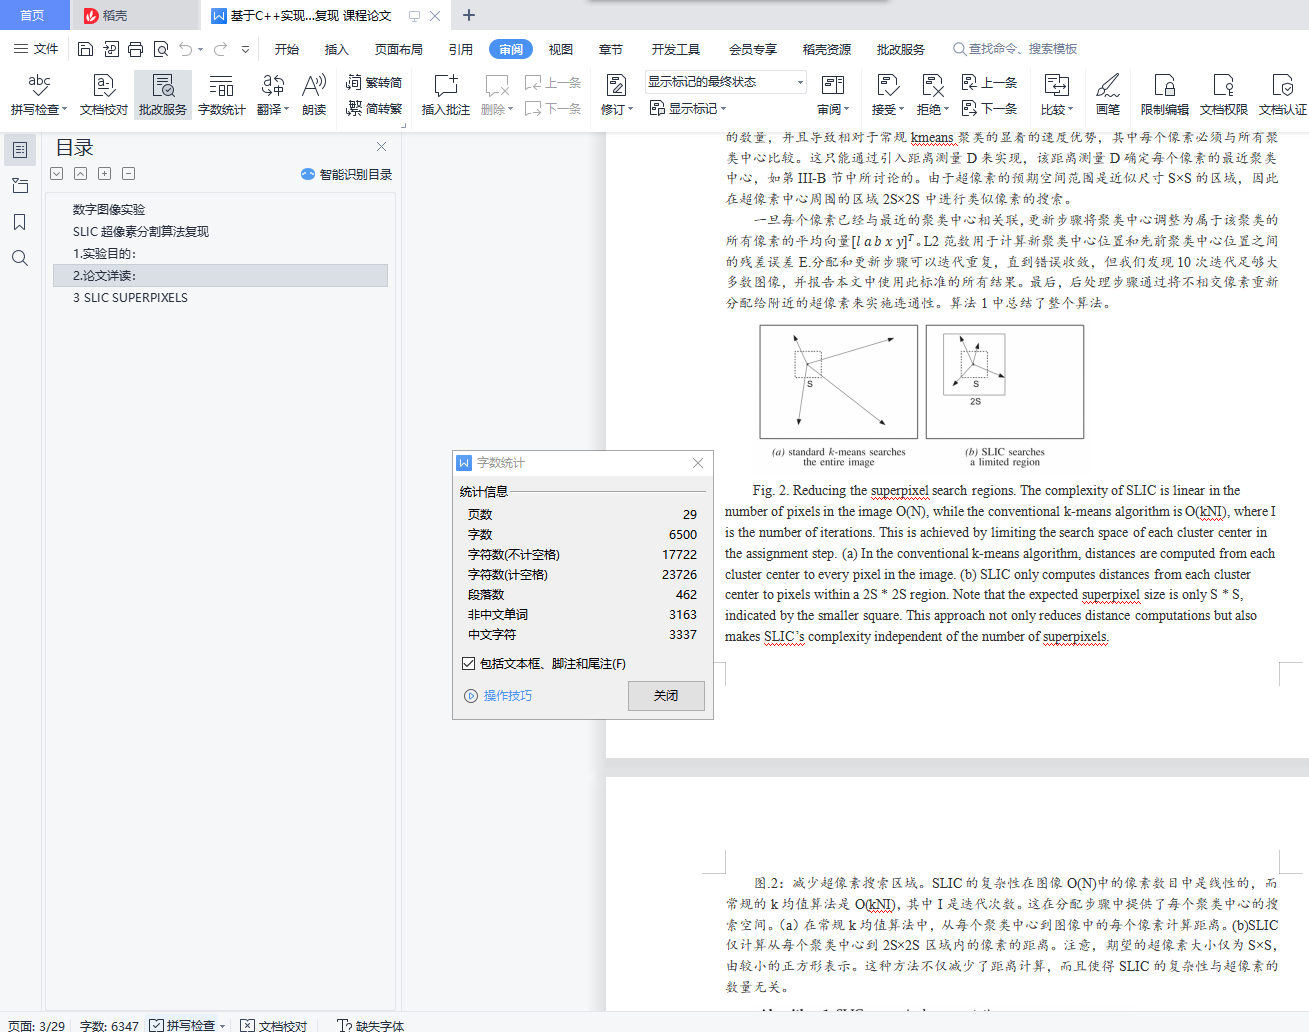Run 拼写检查 spell check tool
This screenshot has width=1309, height=1032.
(39, 95)
